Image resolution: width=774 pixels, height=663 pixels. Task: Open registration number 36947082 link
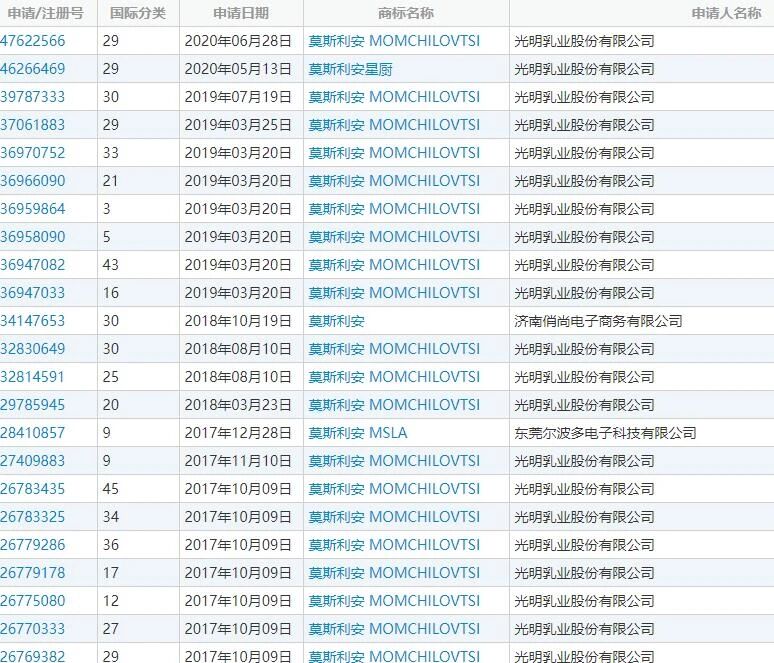pyautogui.click(x=33, y=265)
